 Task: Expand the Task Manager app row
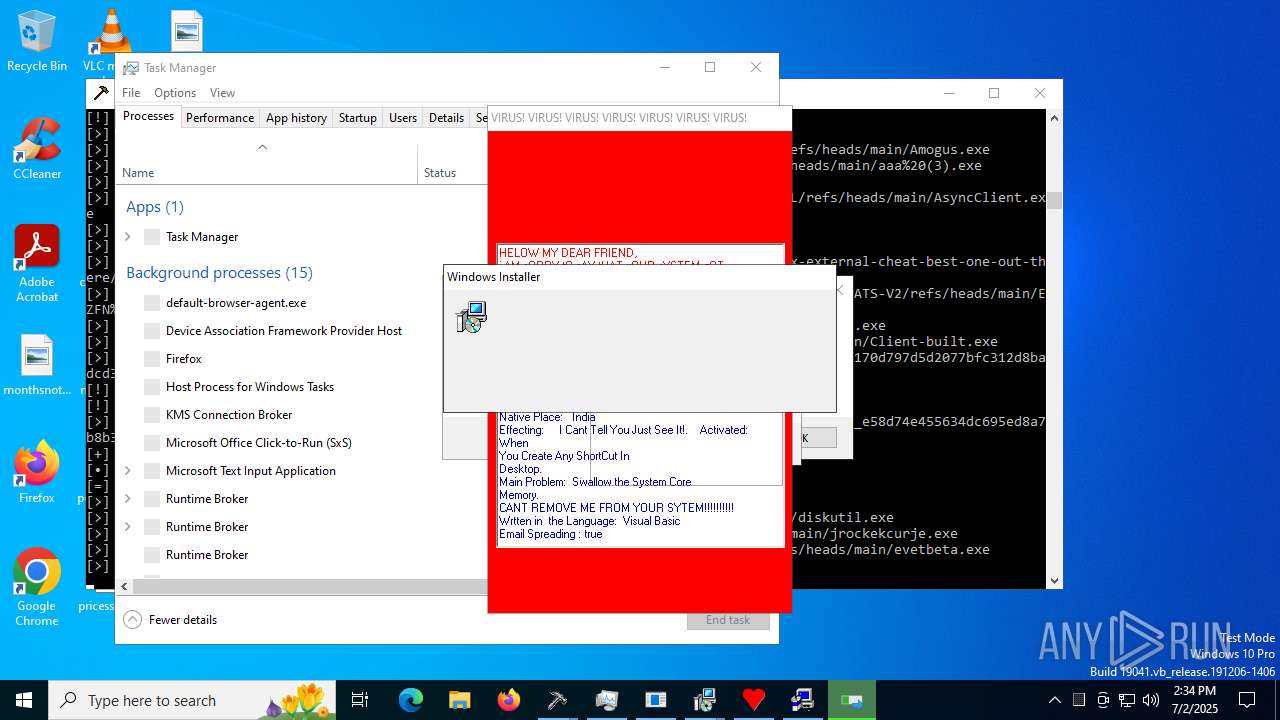pos(128,237)
